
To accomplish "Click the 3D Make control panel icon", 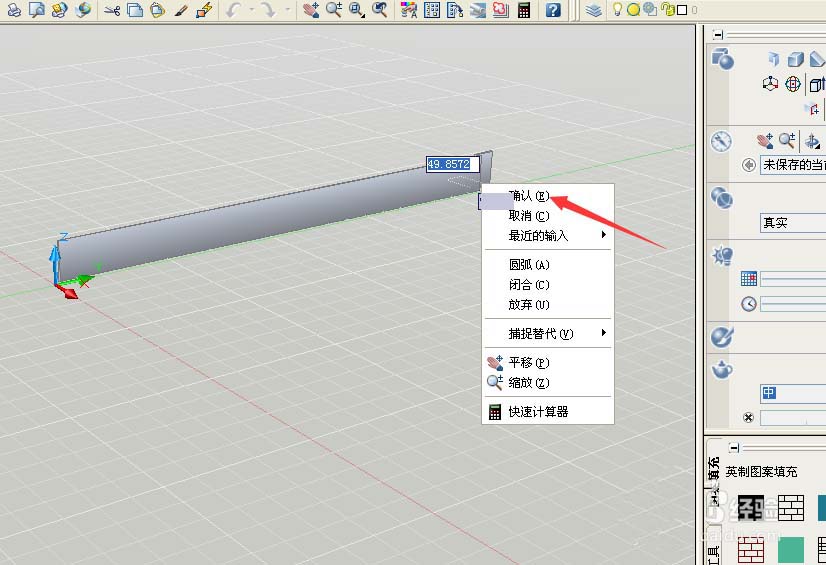I will click(722, 58).
